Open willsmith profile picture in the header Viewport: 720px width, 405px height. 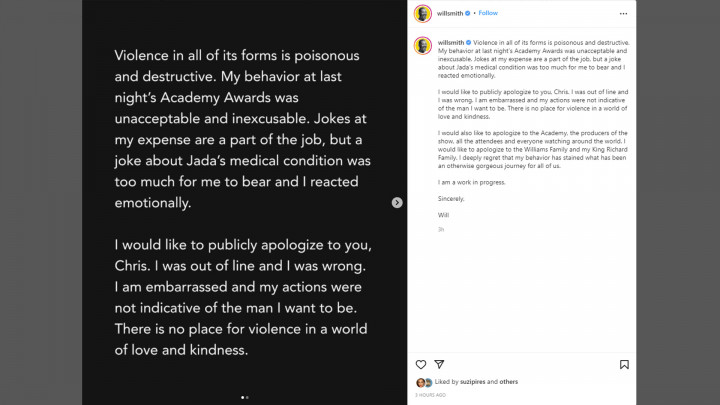click(423, 13)
